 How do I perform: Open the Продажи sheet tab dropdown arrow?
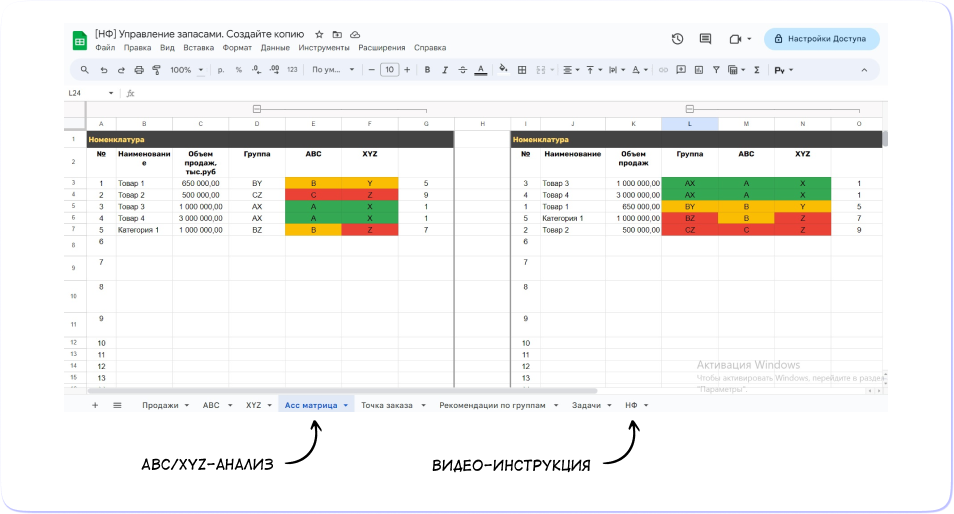click(x=187, y=406)
